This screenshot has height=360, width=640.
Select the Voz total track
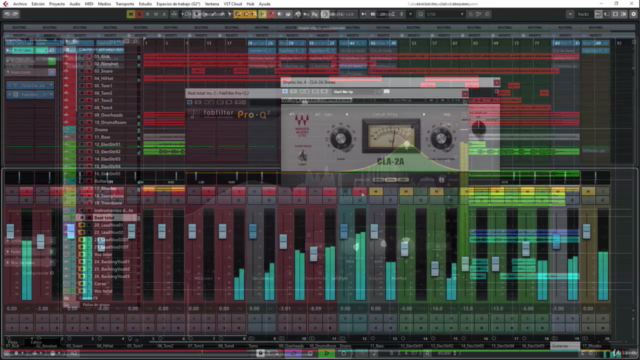point(103,291)
